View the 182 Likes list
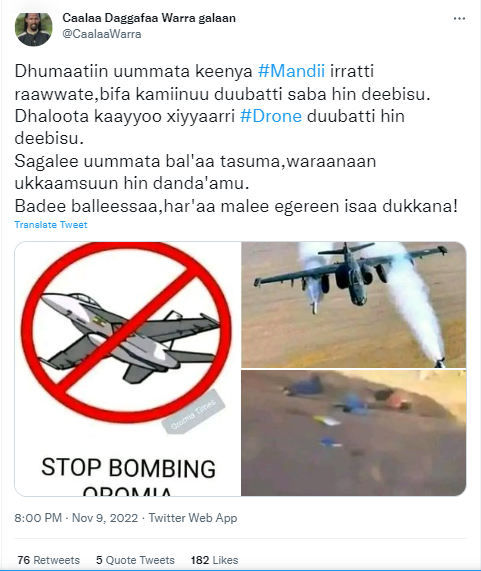Screen dimensions: 481x571 pyautogui.click(x=214, y=560)
